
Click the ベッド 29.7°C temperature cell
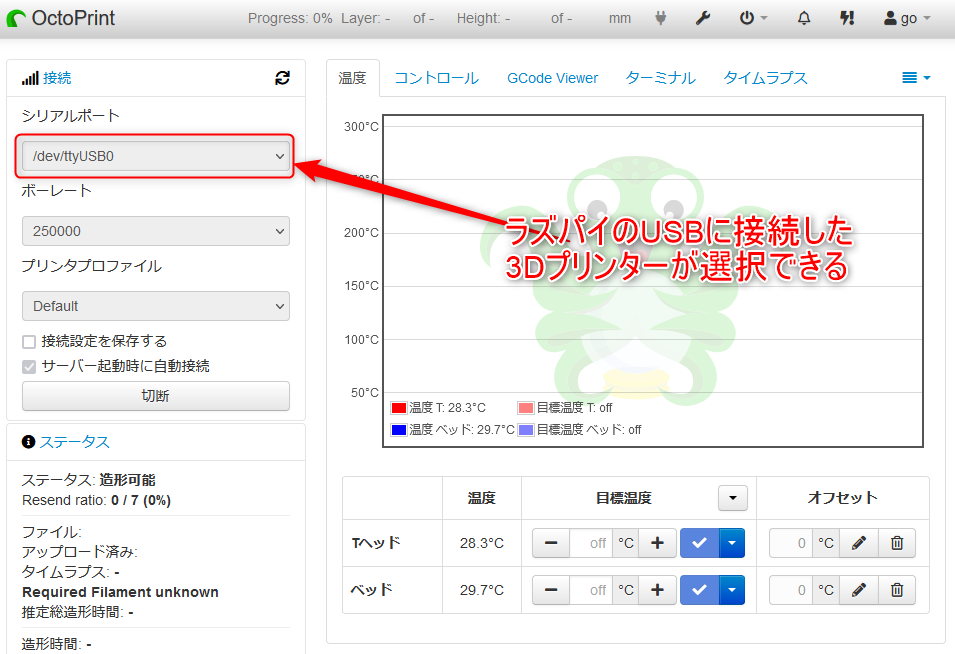482,590
